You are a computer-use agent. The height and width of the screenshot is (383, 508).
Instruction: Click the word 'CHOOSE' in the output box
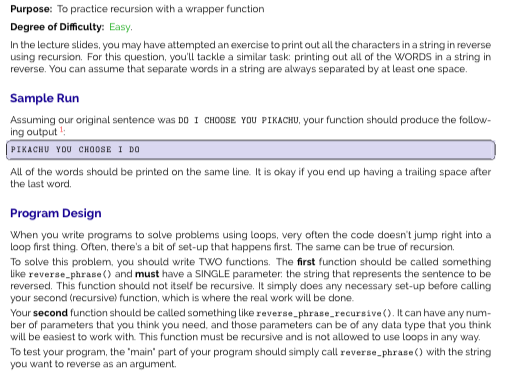[x=95, y=149]
